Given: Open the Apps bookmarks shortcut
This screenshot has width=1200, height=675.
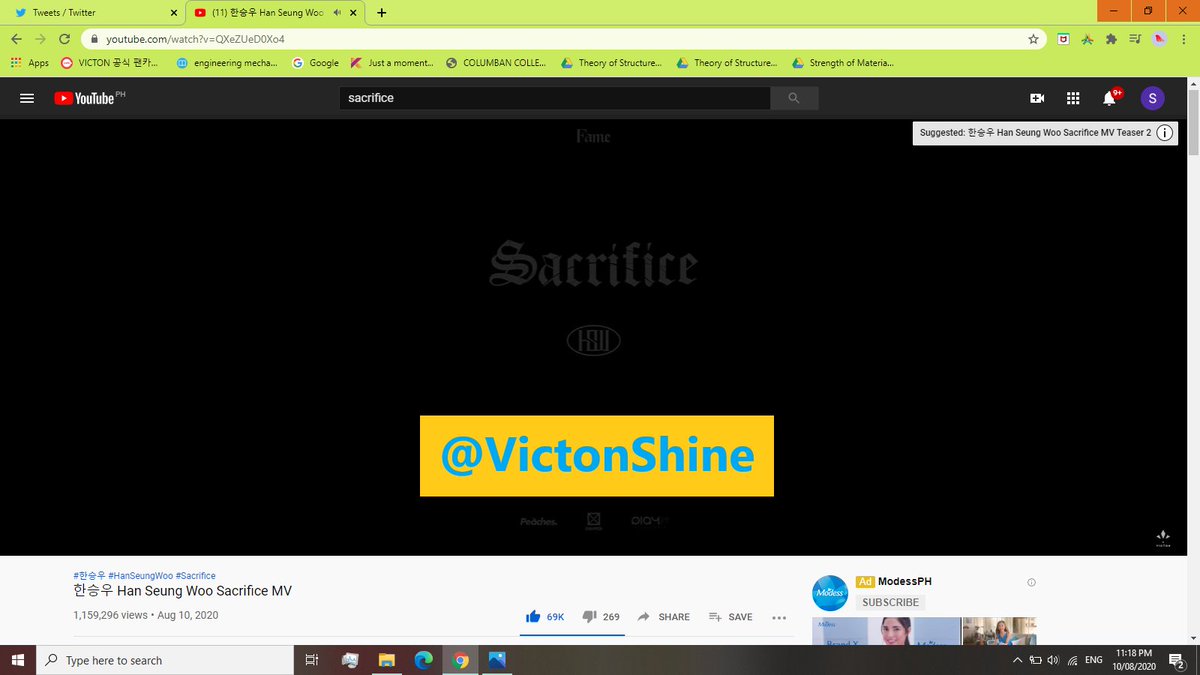Looking at the screenshot, I should 29,63.
